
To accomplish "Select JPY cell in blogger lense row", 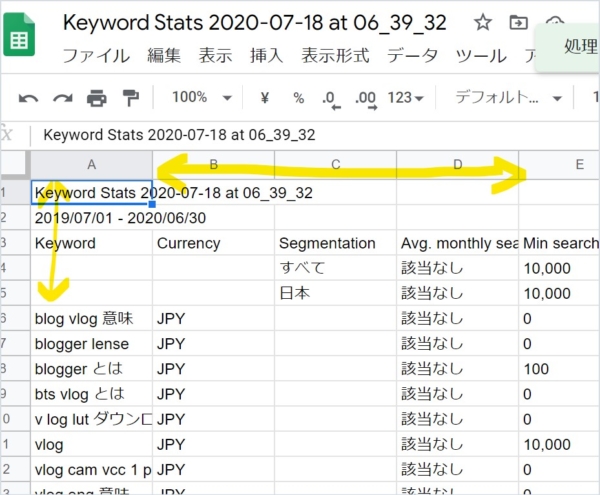I will [214, 344].
